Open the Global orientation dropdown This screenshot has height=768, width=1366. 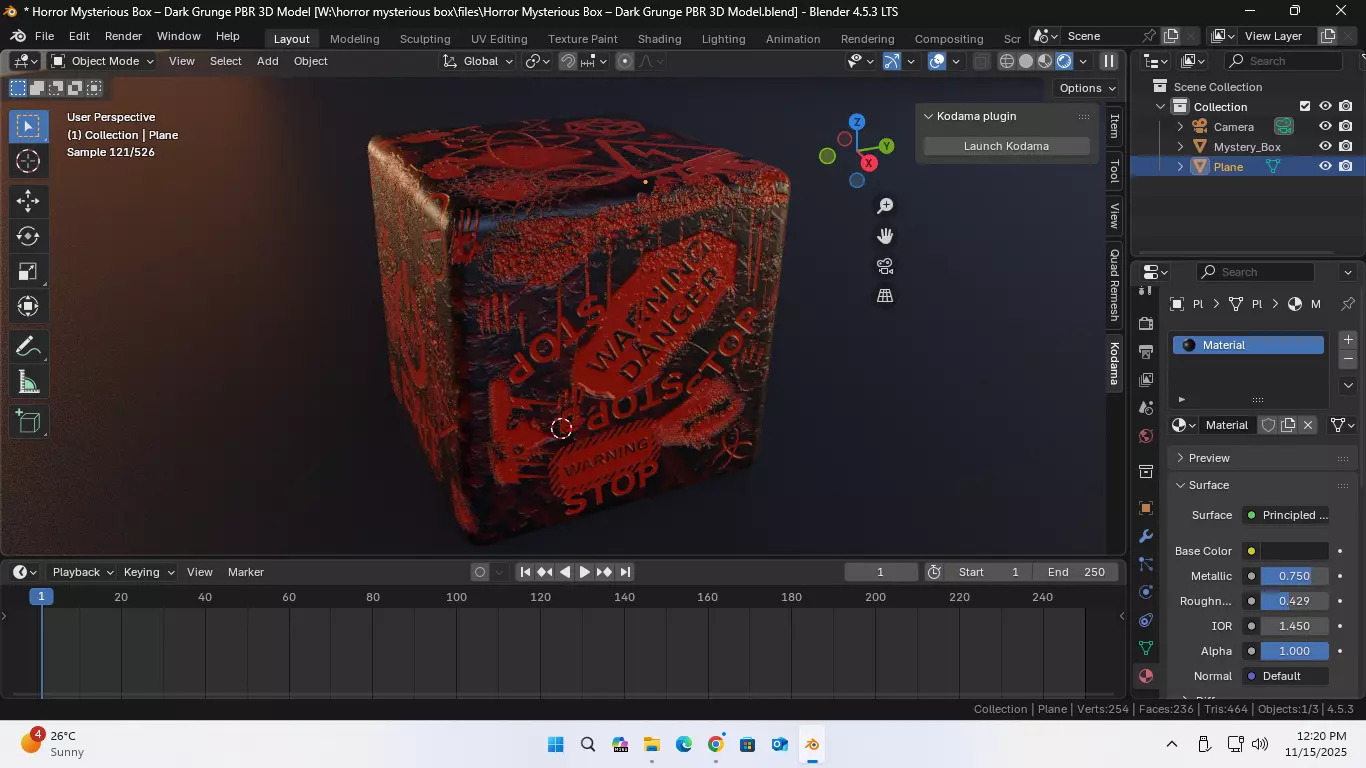pos(478,61)
